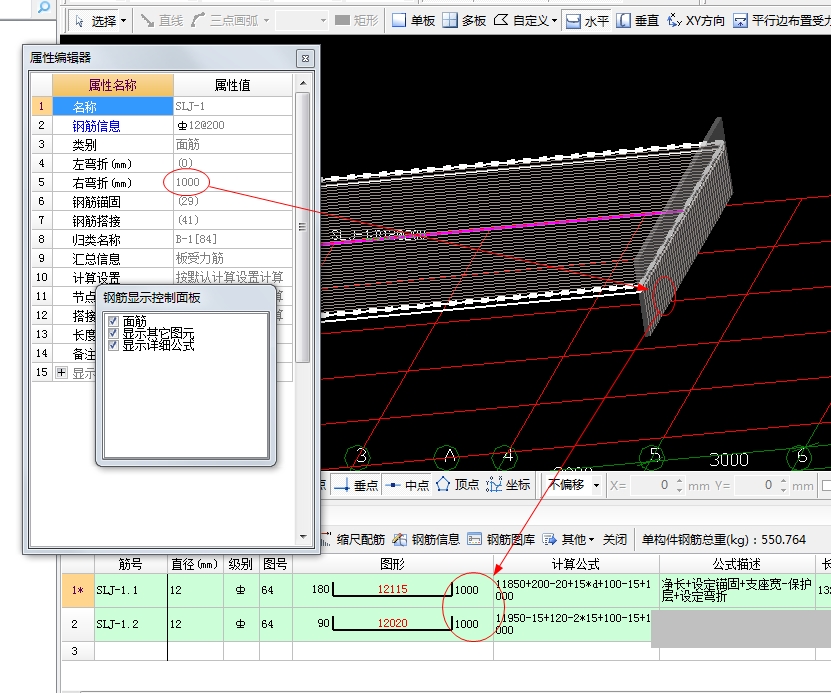Screen dimensions: 831x693
Task: Increase the X offset stepper
Action: 679,481
